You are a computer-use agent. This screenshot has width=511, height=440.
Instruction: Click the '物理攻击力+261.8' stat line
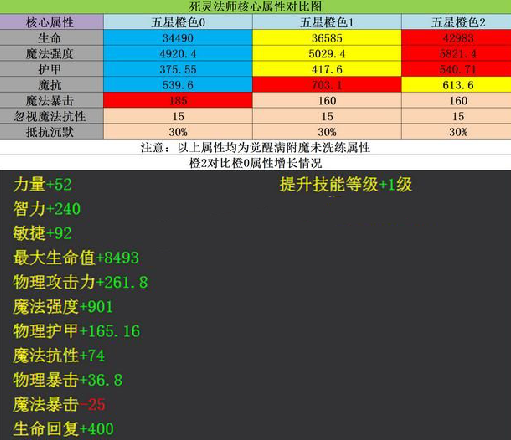81,282
